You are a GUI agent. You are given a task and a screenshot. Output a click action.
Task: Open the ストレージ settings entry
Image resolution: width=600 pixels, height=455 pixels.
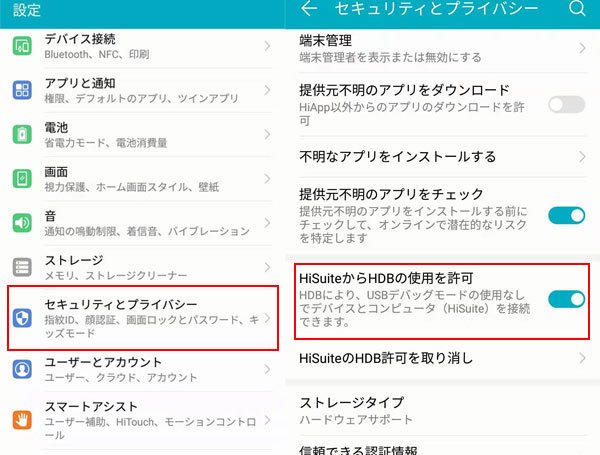[x=142, y=267]
